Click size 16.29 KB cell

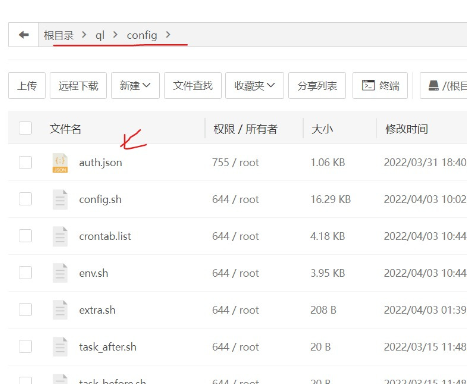331,199
